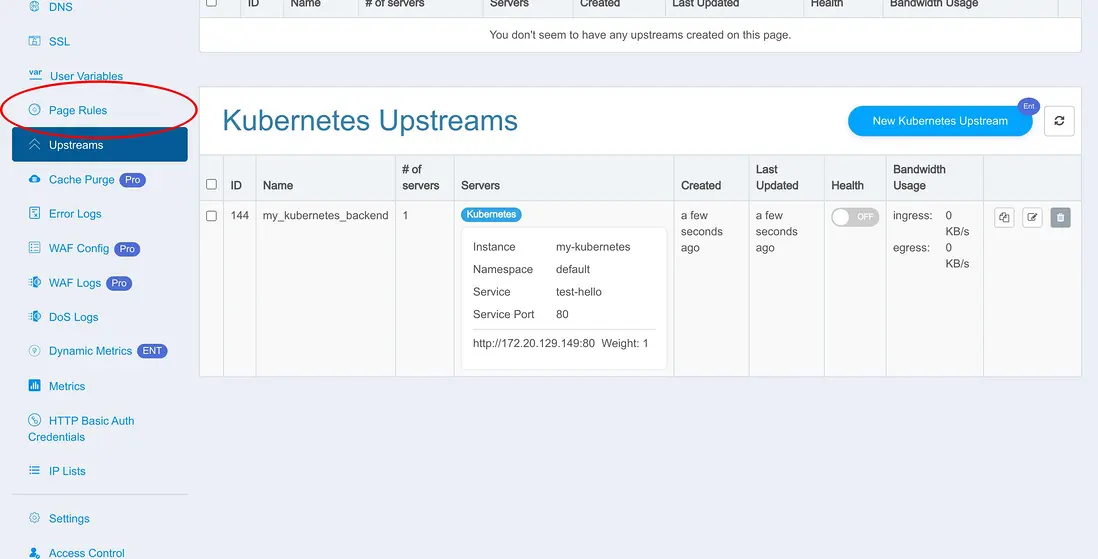The width and height of the screenshot is (1098, 559).
Task: Open the Settings page
Action: (69, 518)
